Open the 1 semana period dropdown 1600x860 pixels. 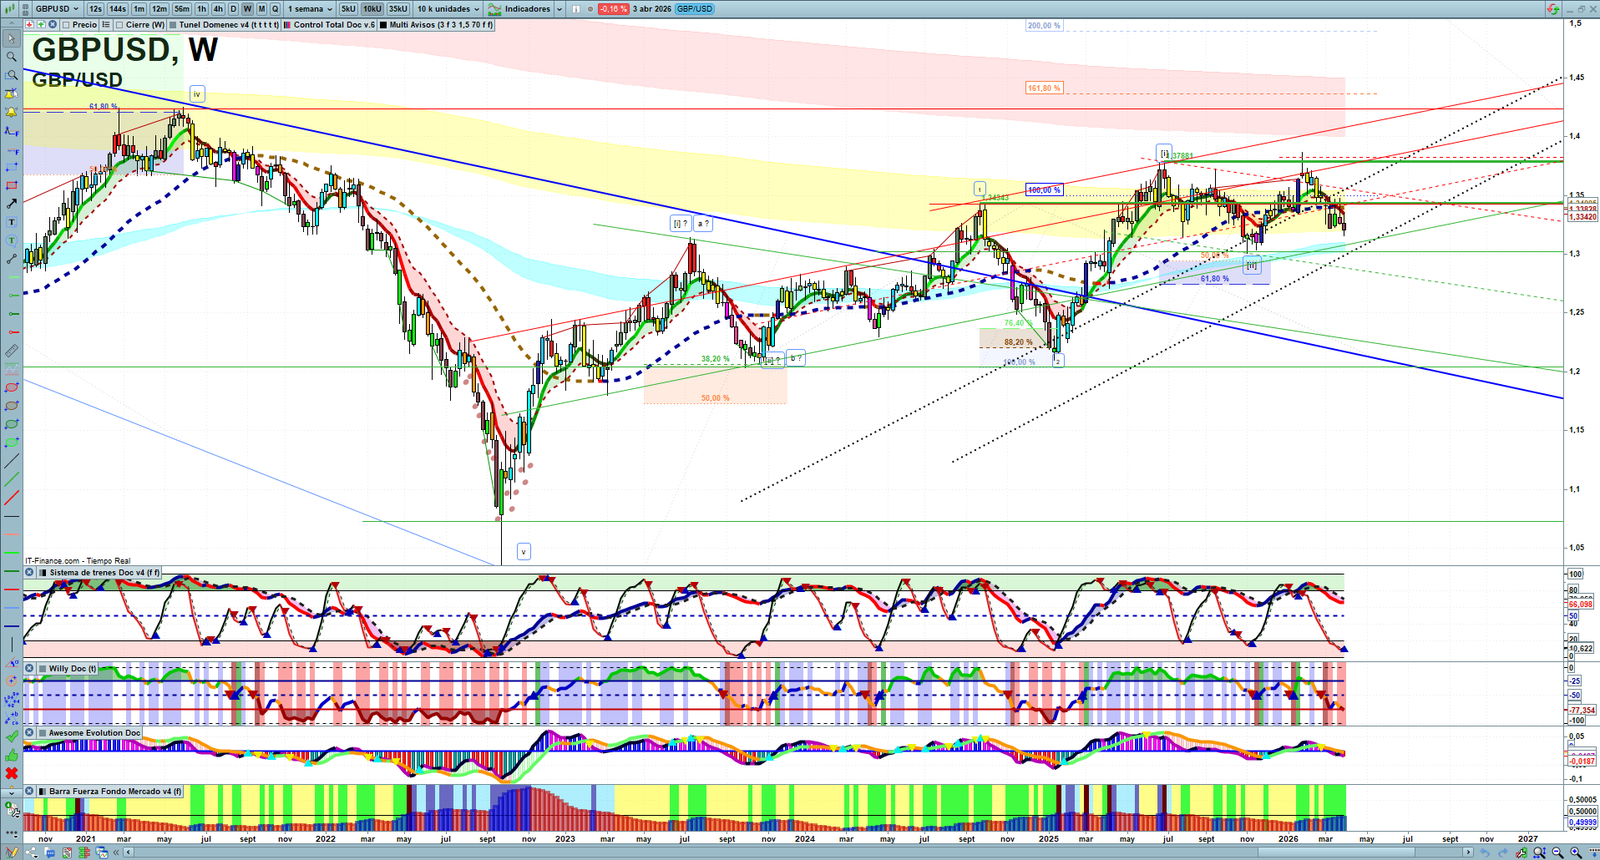[311, 9]
